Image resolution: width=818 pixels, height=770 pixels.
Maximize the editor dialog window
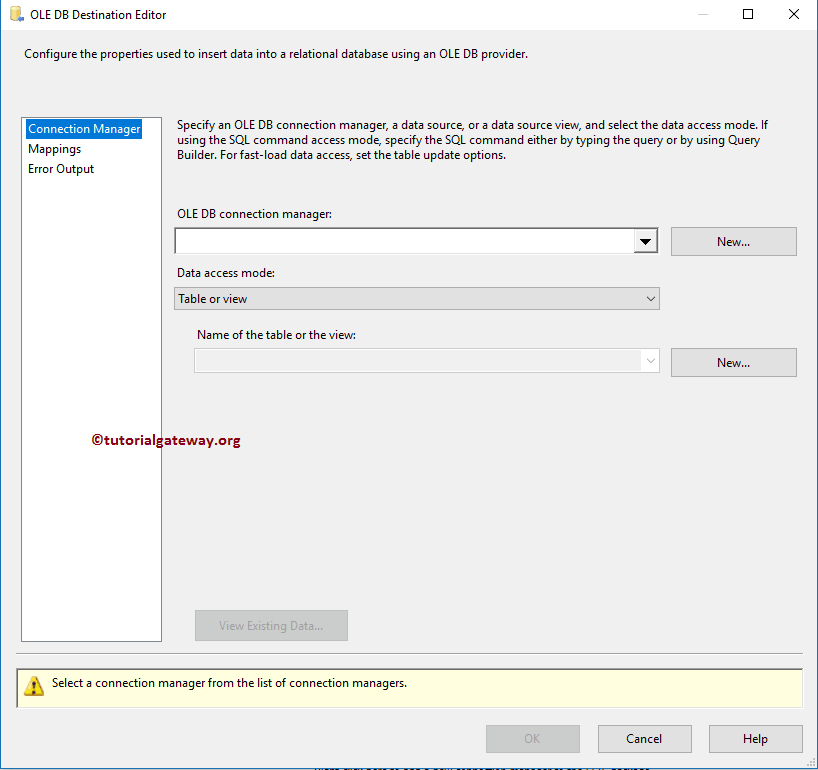coord(748,15)
